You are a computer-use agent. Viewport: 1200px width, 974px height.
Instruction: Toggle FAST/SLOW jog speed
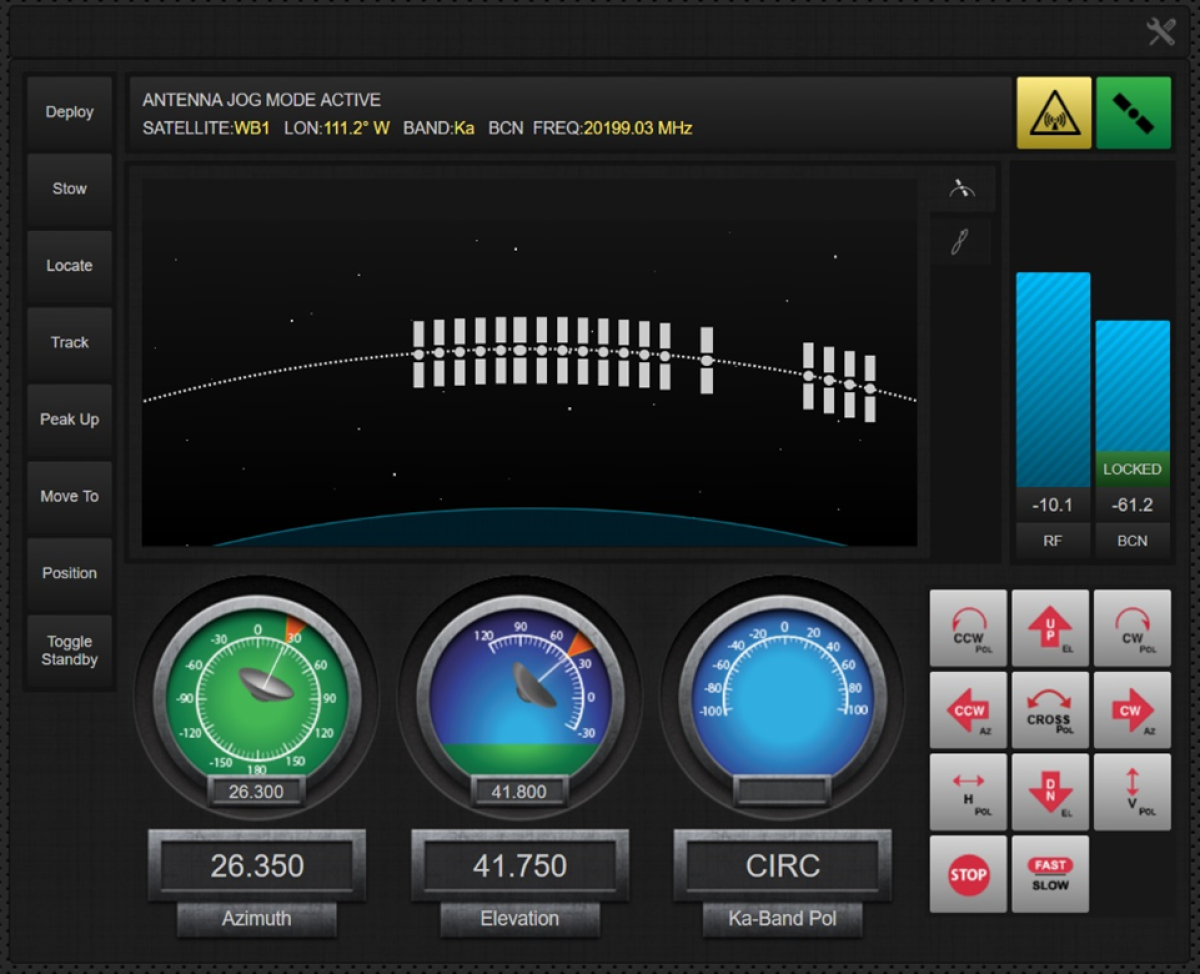[x=1050, y=874]
